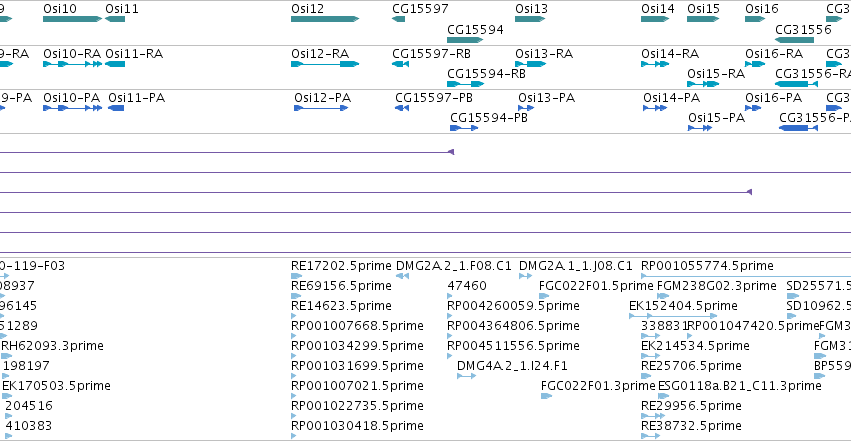The height and width of the screenshot is (441, 851).
Task: Select the DMG2A.1_1.J08.C1 feature
Action: pyautogui.click(x=525, y=276)
